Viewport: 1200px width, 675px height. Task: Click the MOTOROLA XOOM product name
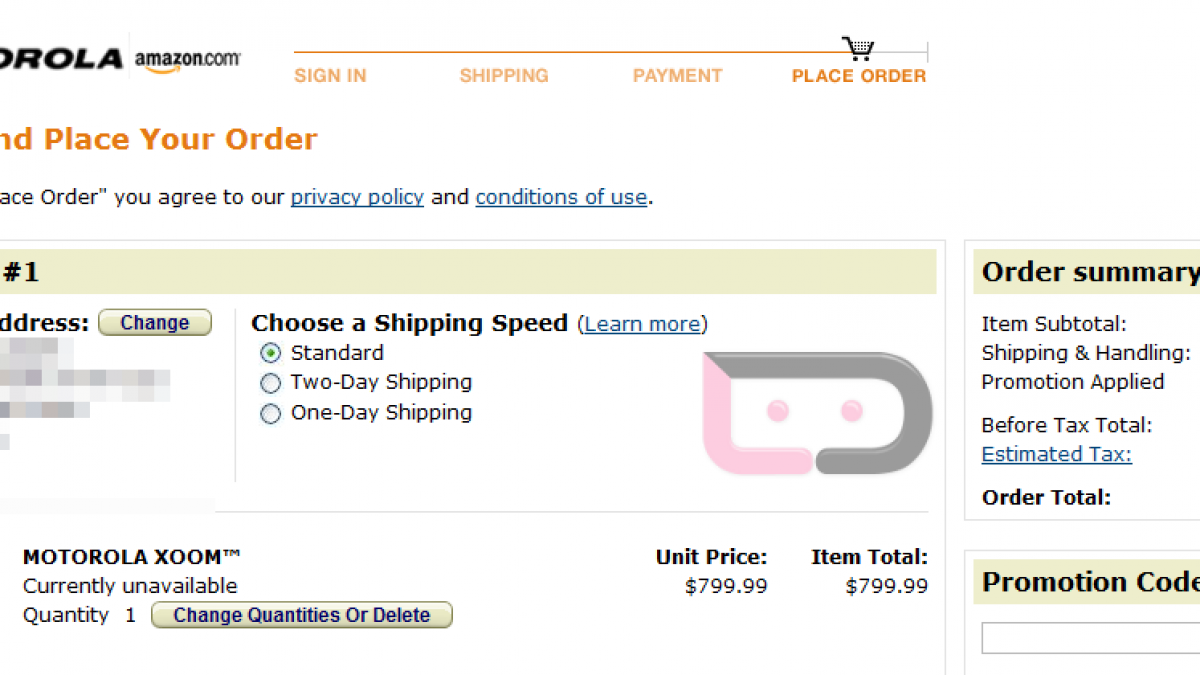tap(132, 557)
